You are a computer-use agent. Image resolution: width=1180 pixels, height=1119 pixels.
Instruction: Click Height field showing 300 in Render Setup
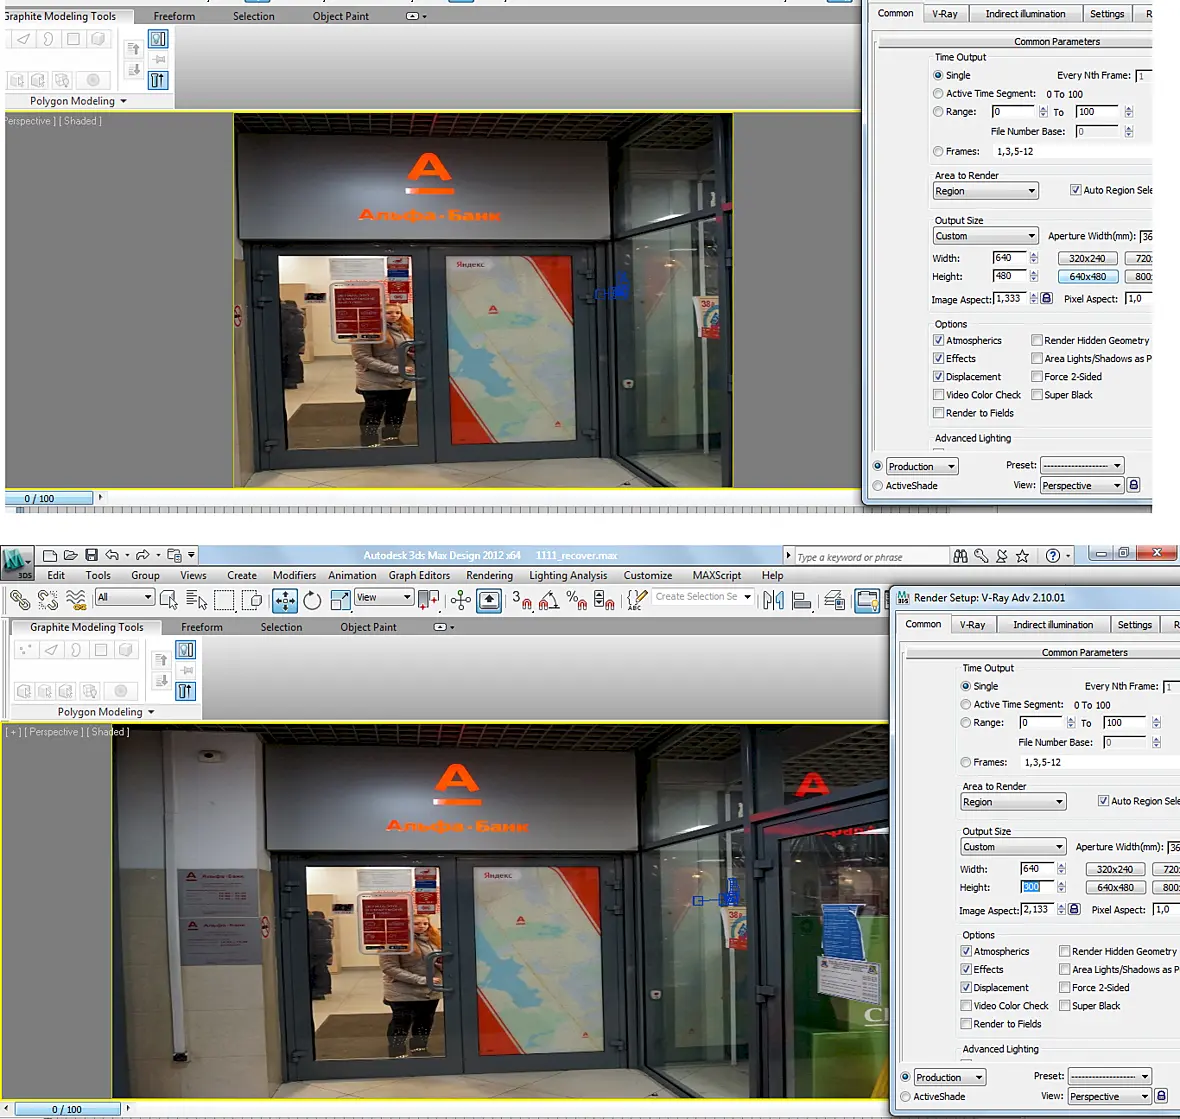pos(1036,887)
